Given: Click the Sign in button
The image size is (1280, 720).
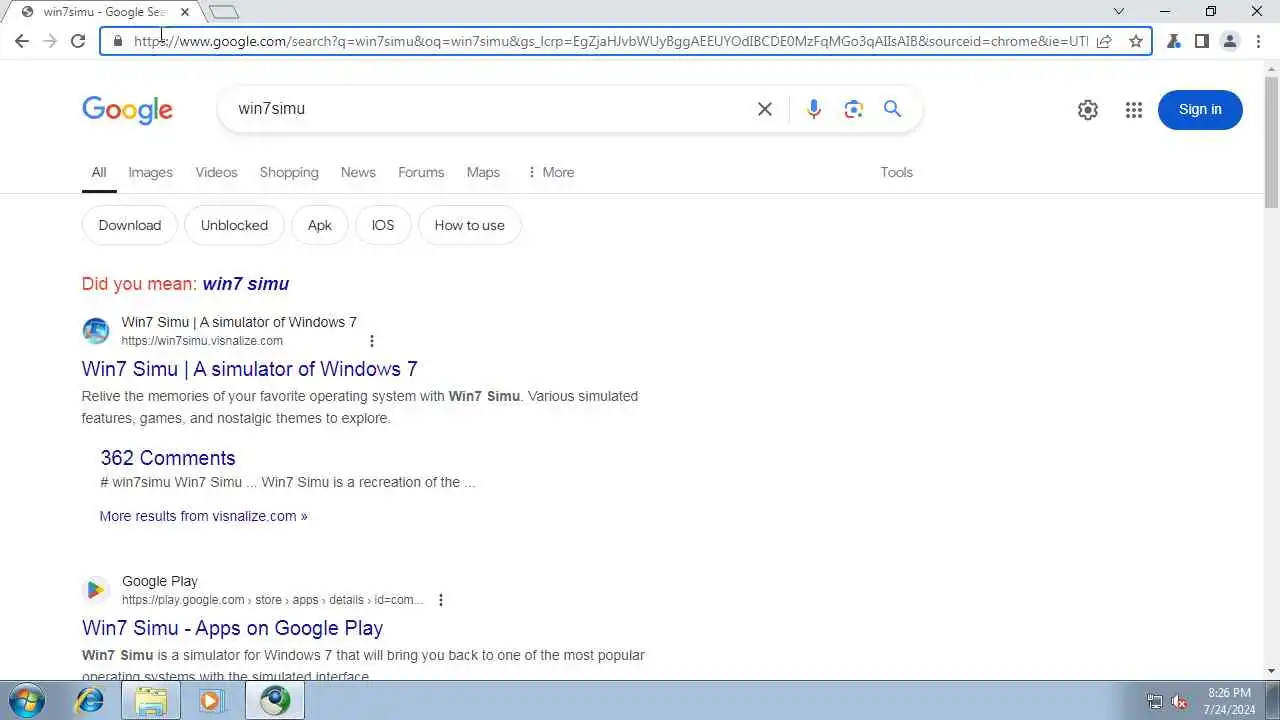Looking at the screenshot, I should pos(1200,110).
